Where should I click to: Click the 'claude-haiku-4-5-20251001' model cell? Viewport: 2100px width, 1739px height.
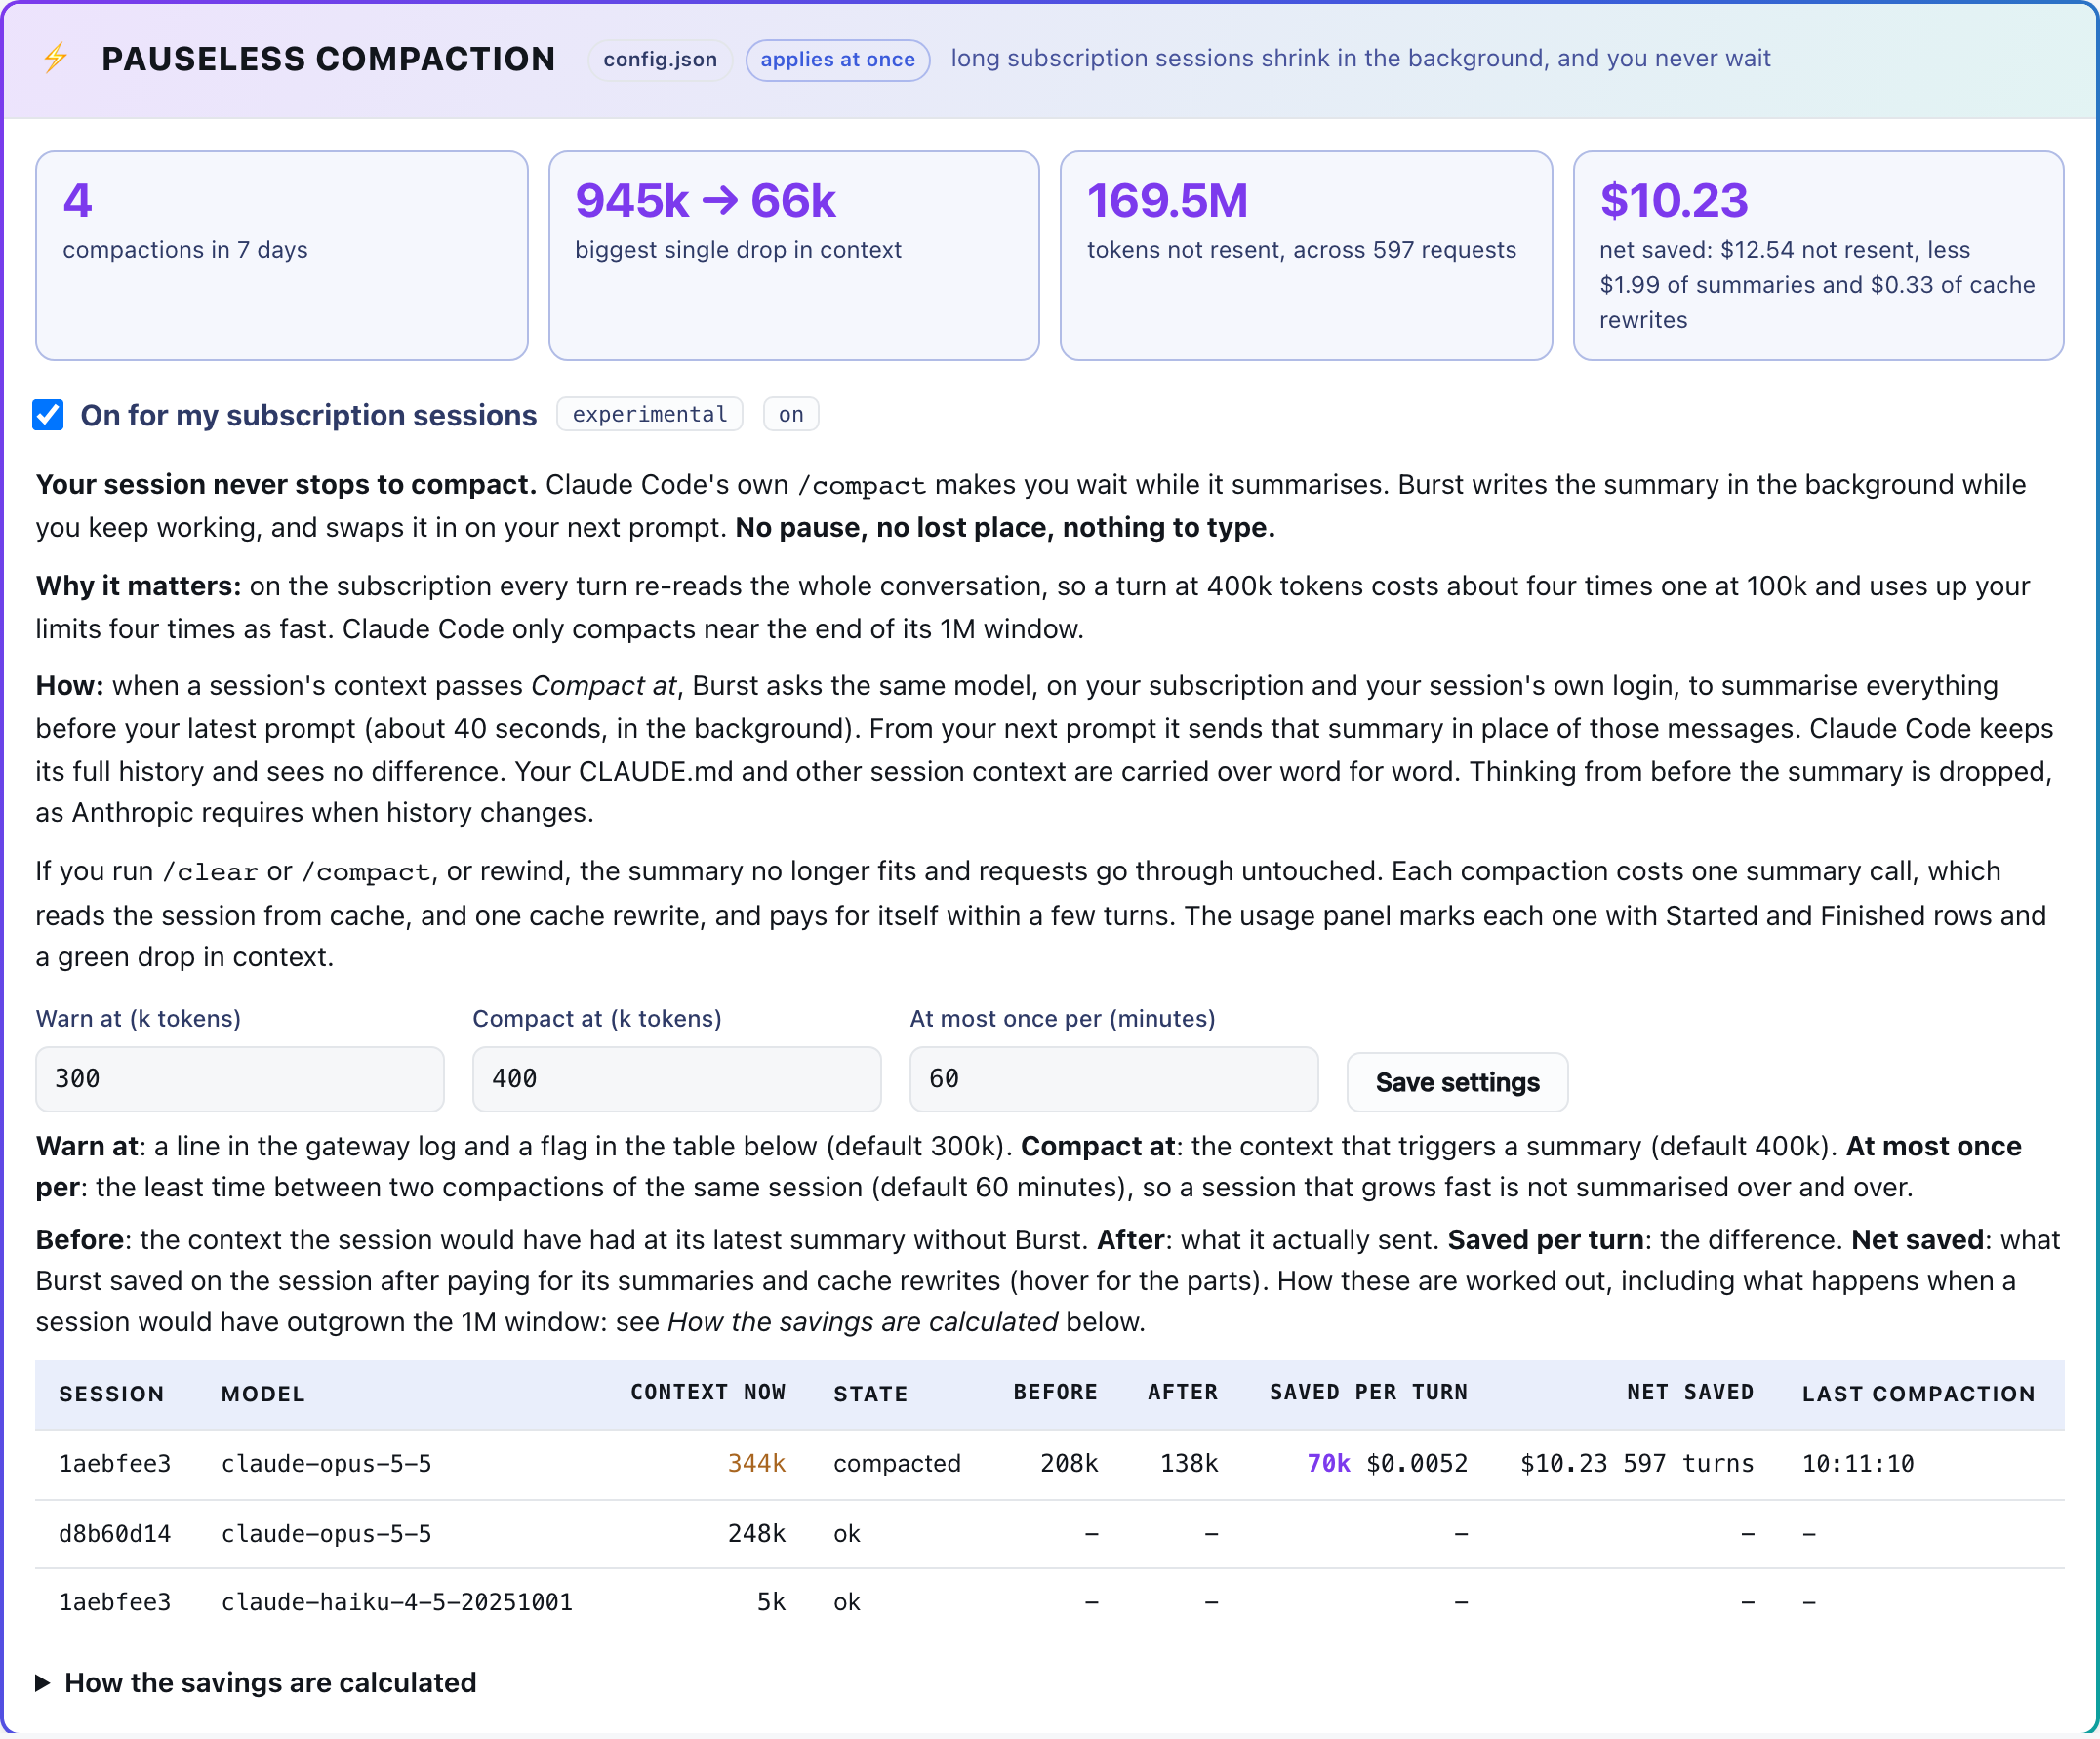(x=397, y=1602)
